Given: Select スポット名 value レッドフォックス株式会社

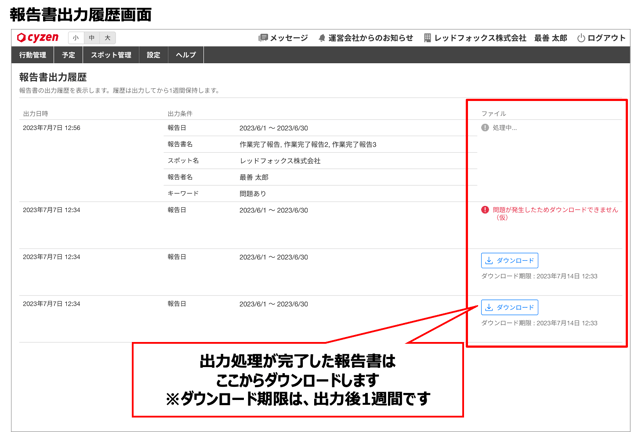Looking at the screenshot, I should coord(280,161).
